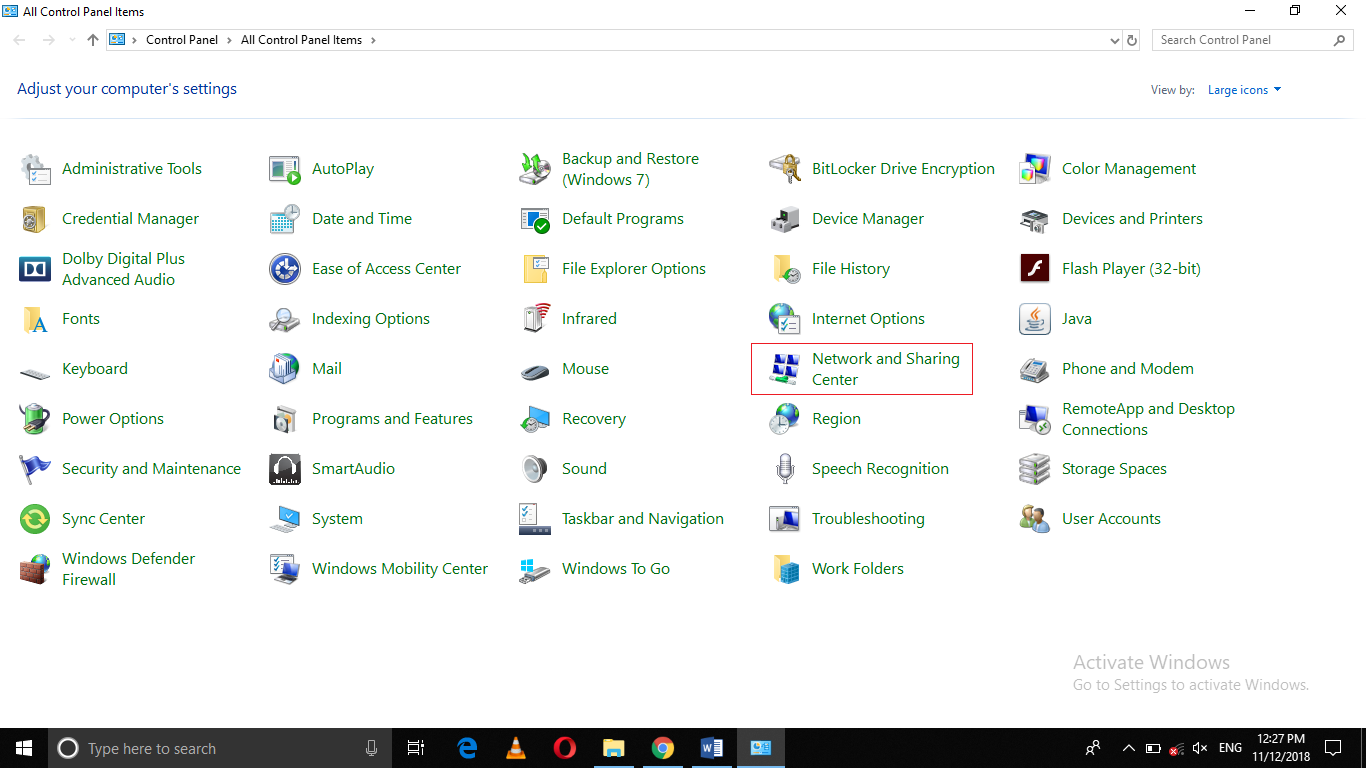Expand the address bar history dropdown
1366x768 pixels.
1113,39
